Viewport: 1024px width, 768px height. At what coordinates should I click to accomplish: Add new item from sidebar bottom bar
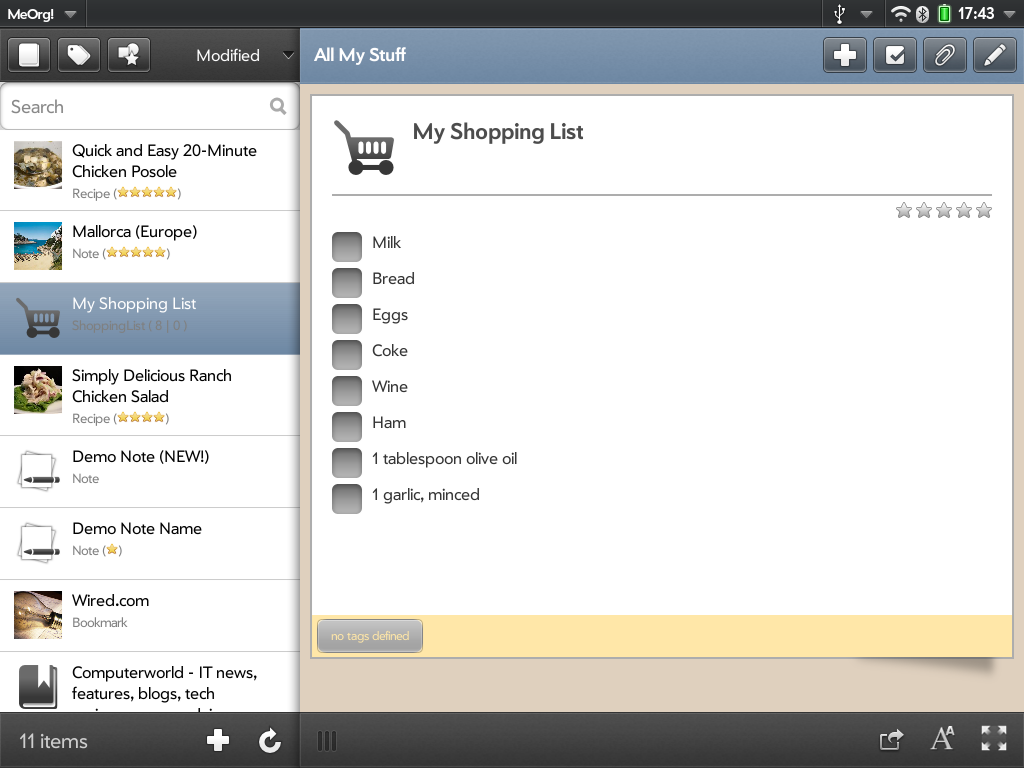point(218,741)
